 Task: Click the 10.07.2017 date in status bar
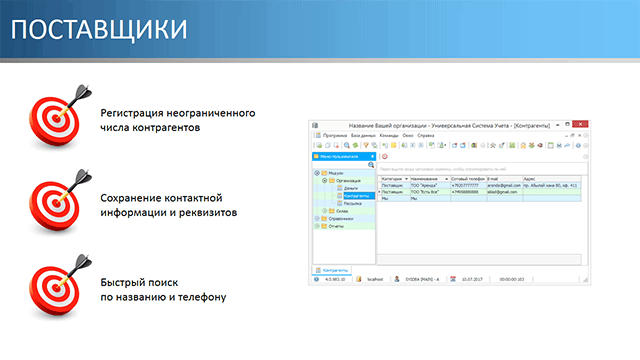coord(472,279)
